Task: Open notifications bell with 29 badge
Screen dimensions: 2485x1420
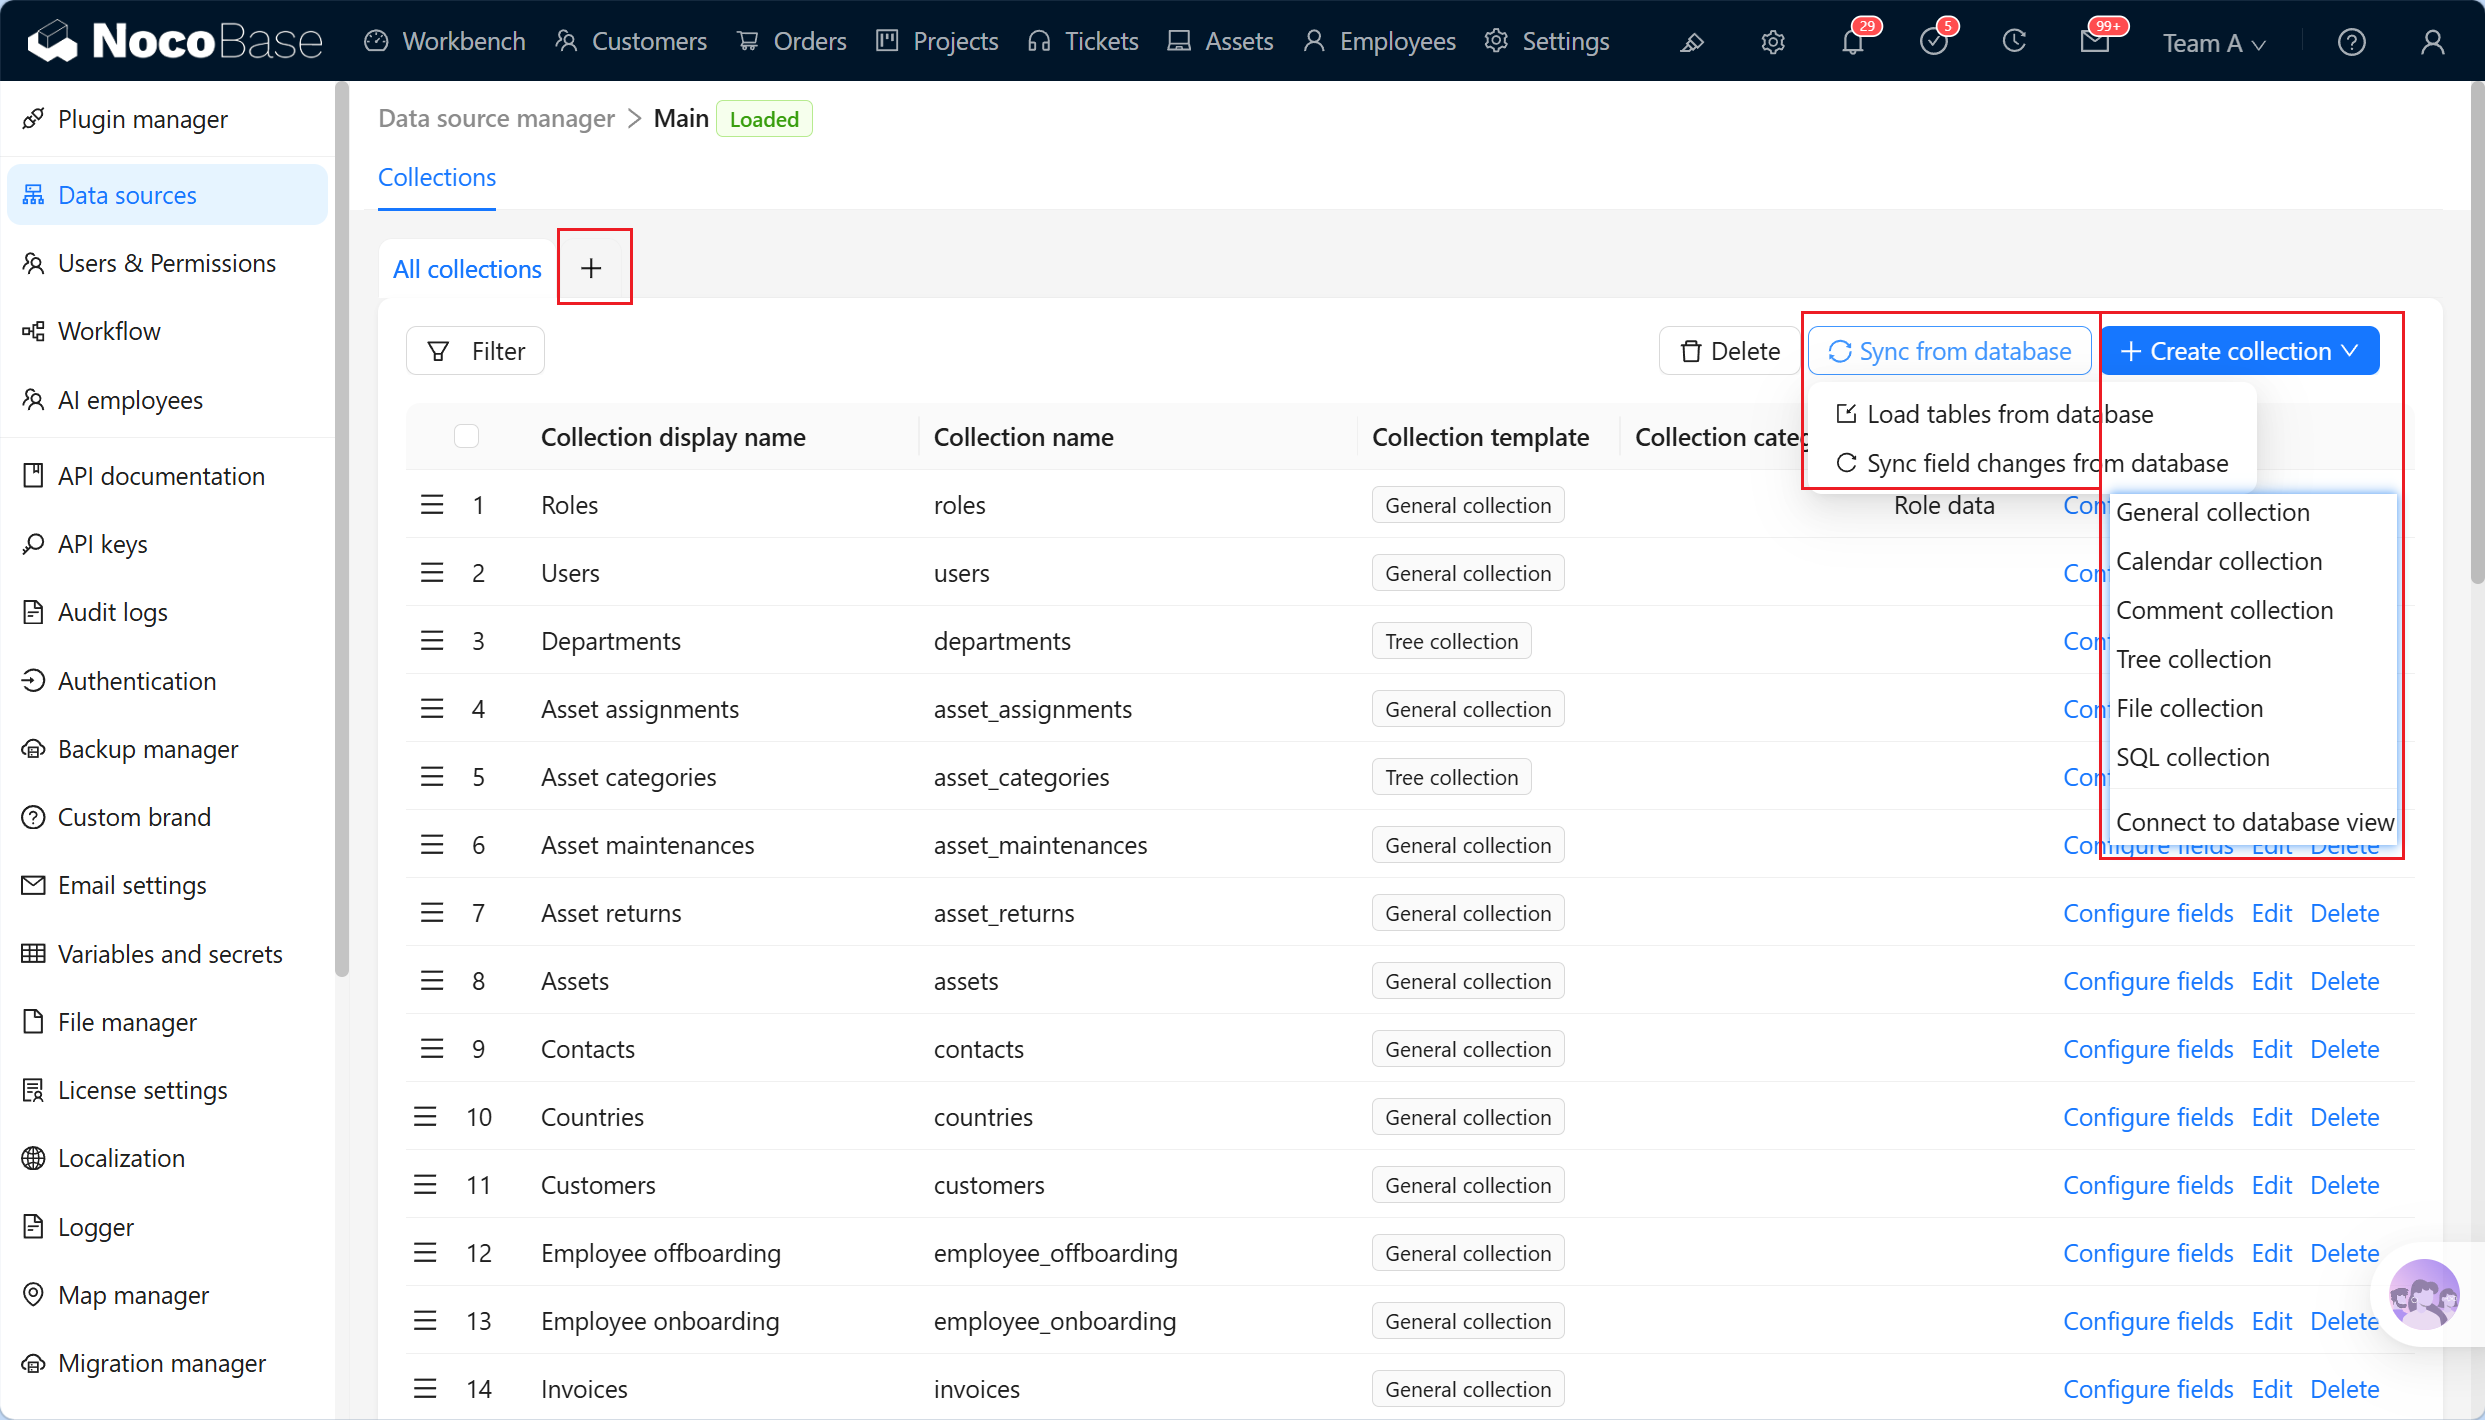Action: [x=1853, y=42]
